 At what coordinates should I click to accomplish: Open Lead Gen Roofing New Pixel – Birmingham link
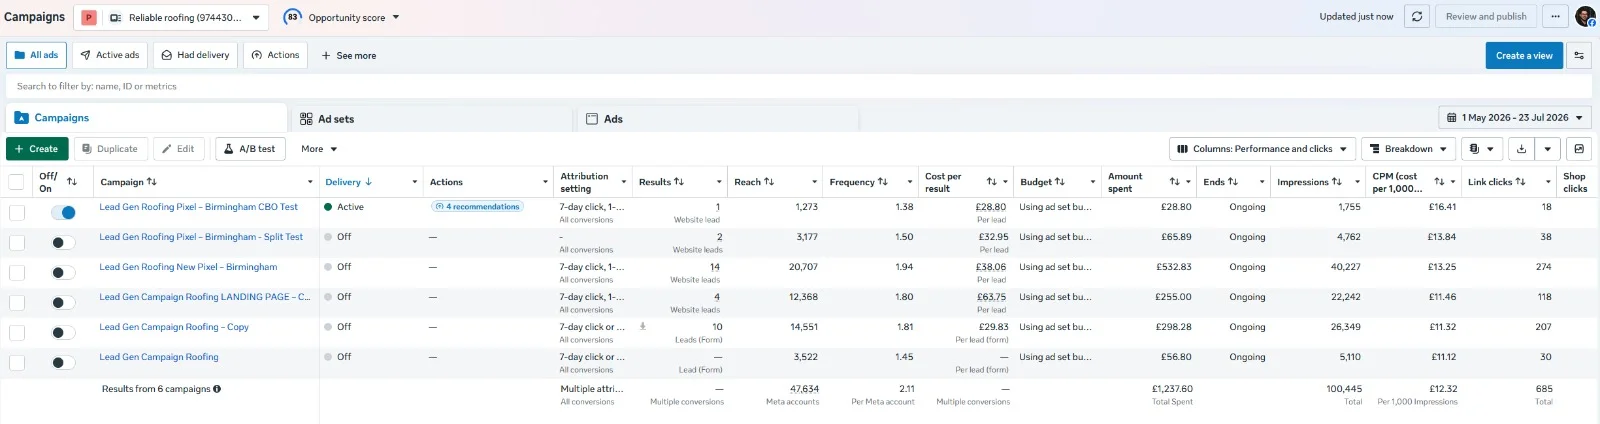click(188, 267)
